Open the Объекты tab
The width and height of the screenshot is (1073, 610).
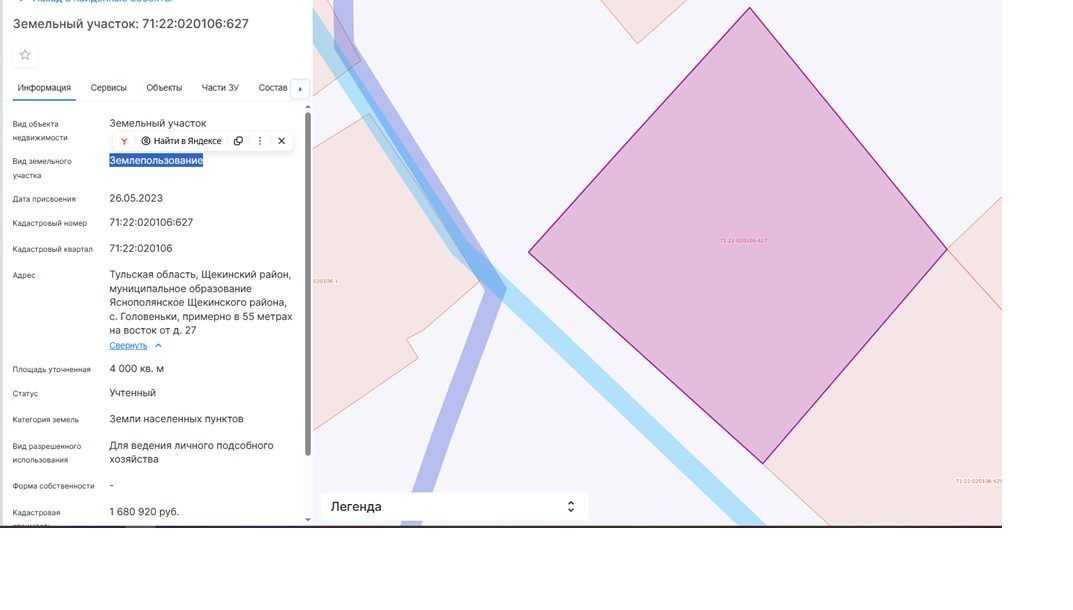164,88
